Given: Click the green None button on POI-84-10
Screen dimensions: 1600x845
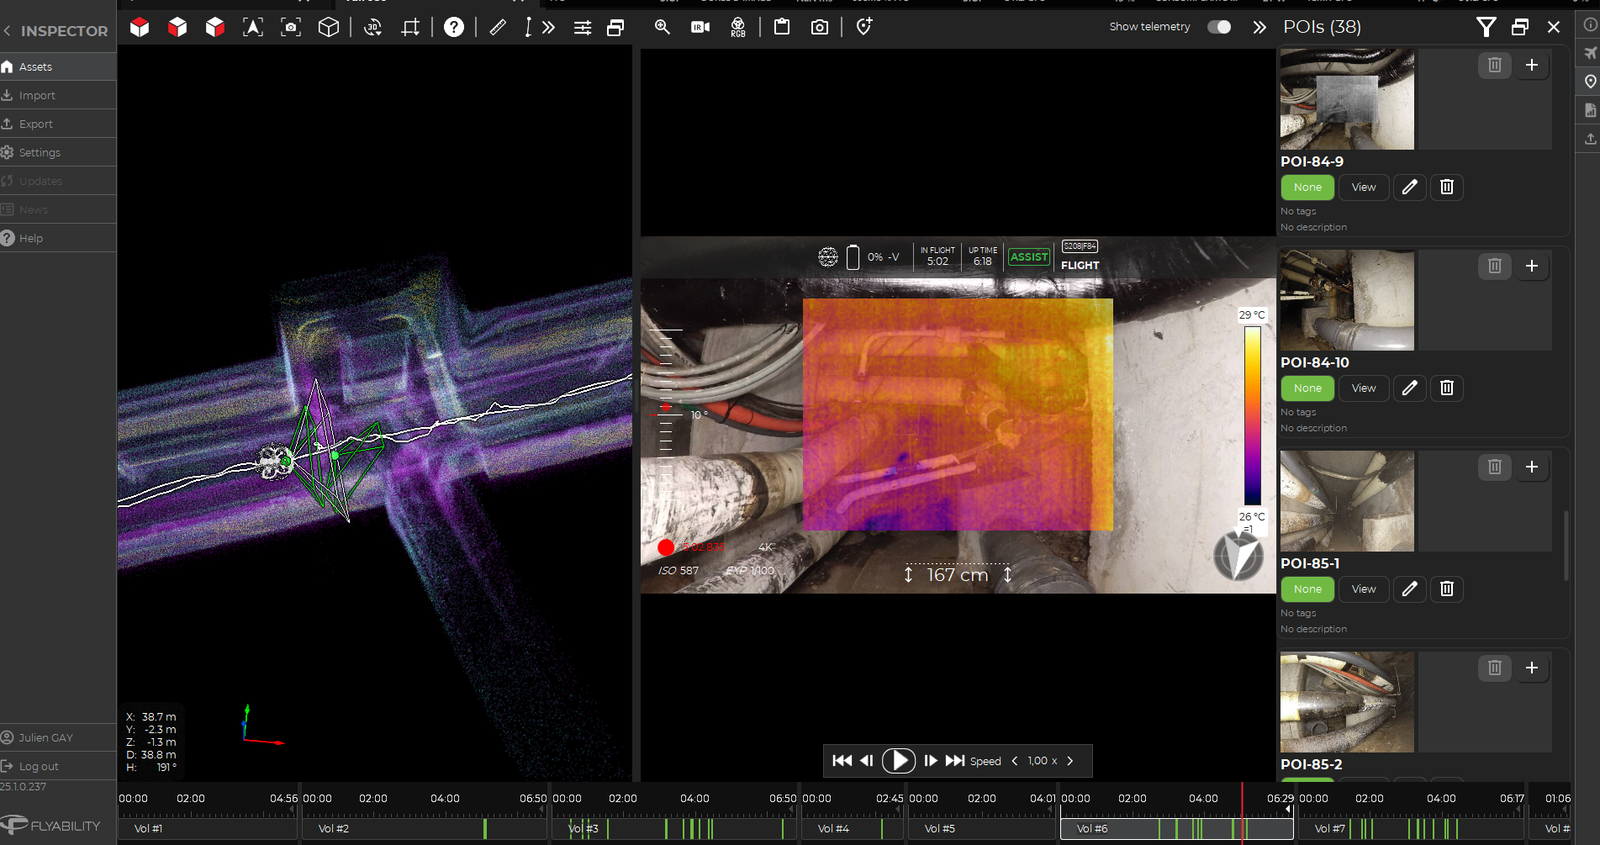Looking at the screenshot, I should [x=1307, y=388].
